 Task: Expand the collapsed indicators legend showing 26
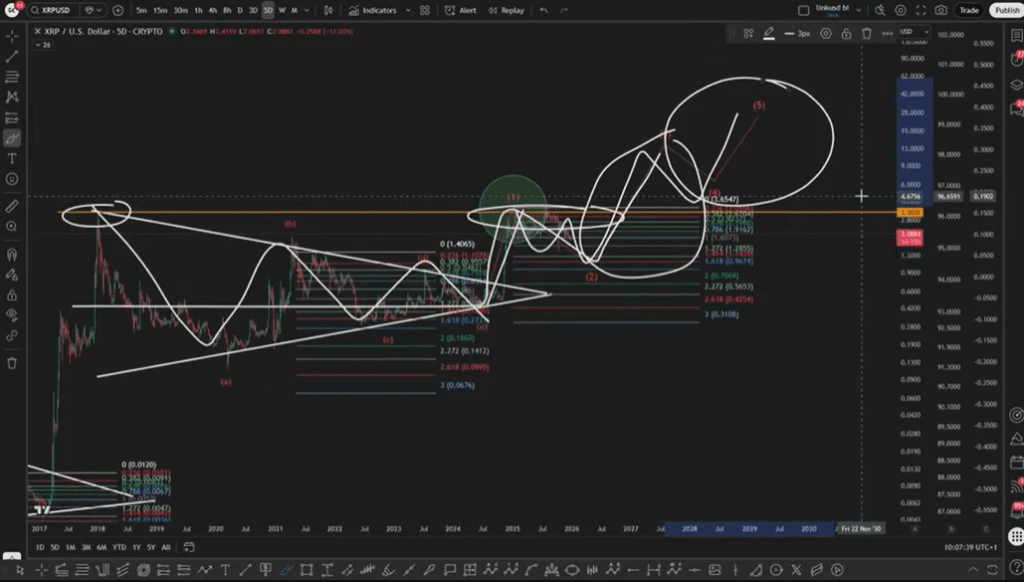pyautogui.click(x=43, y=45)
